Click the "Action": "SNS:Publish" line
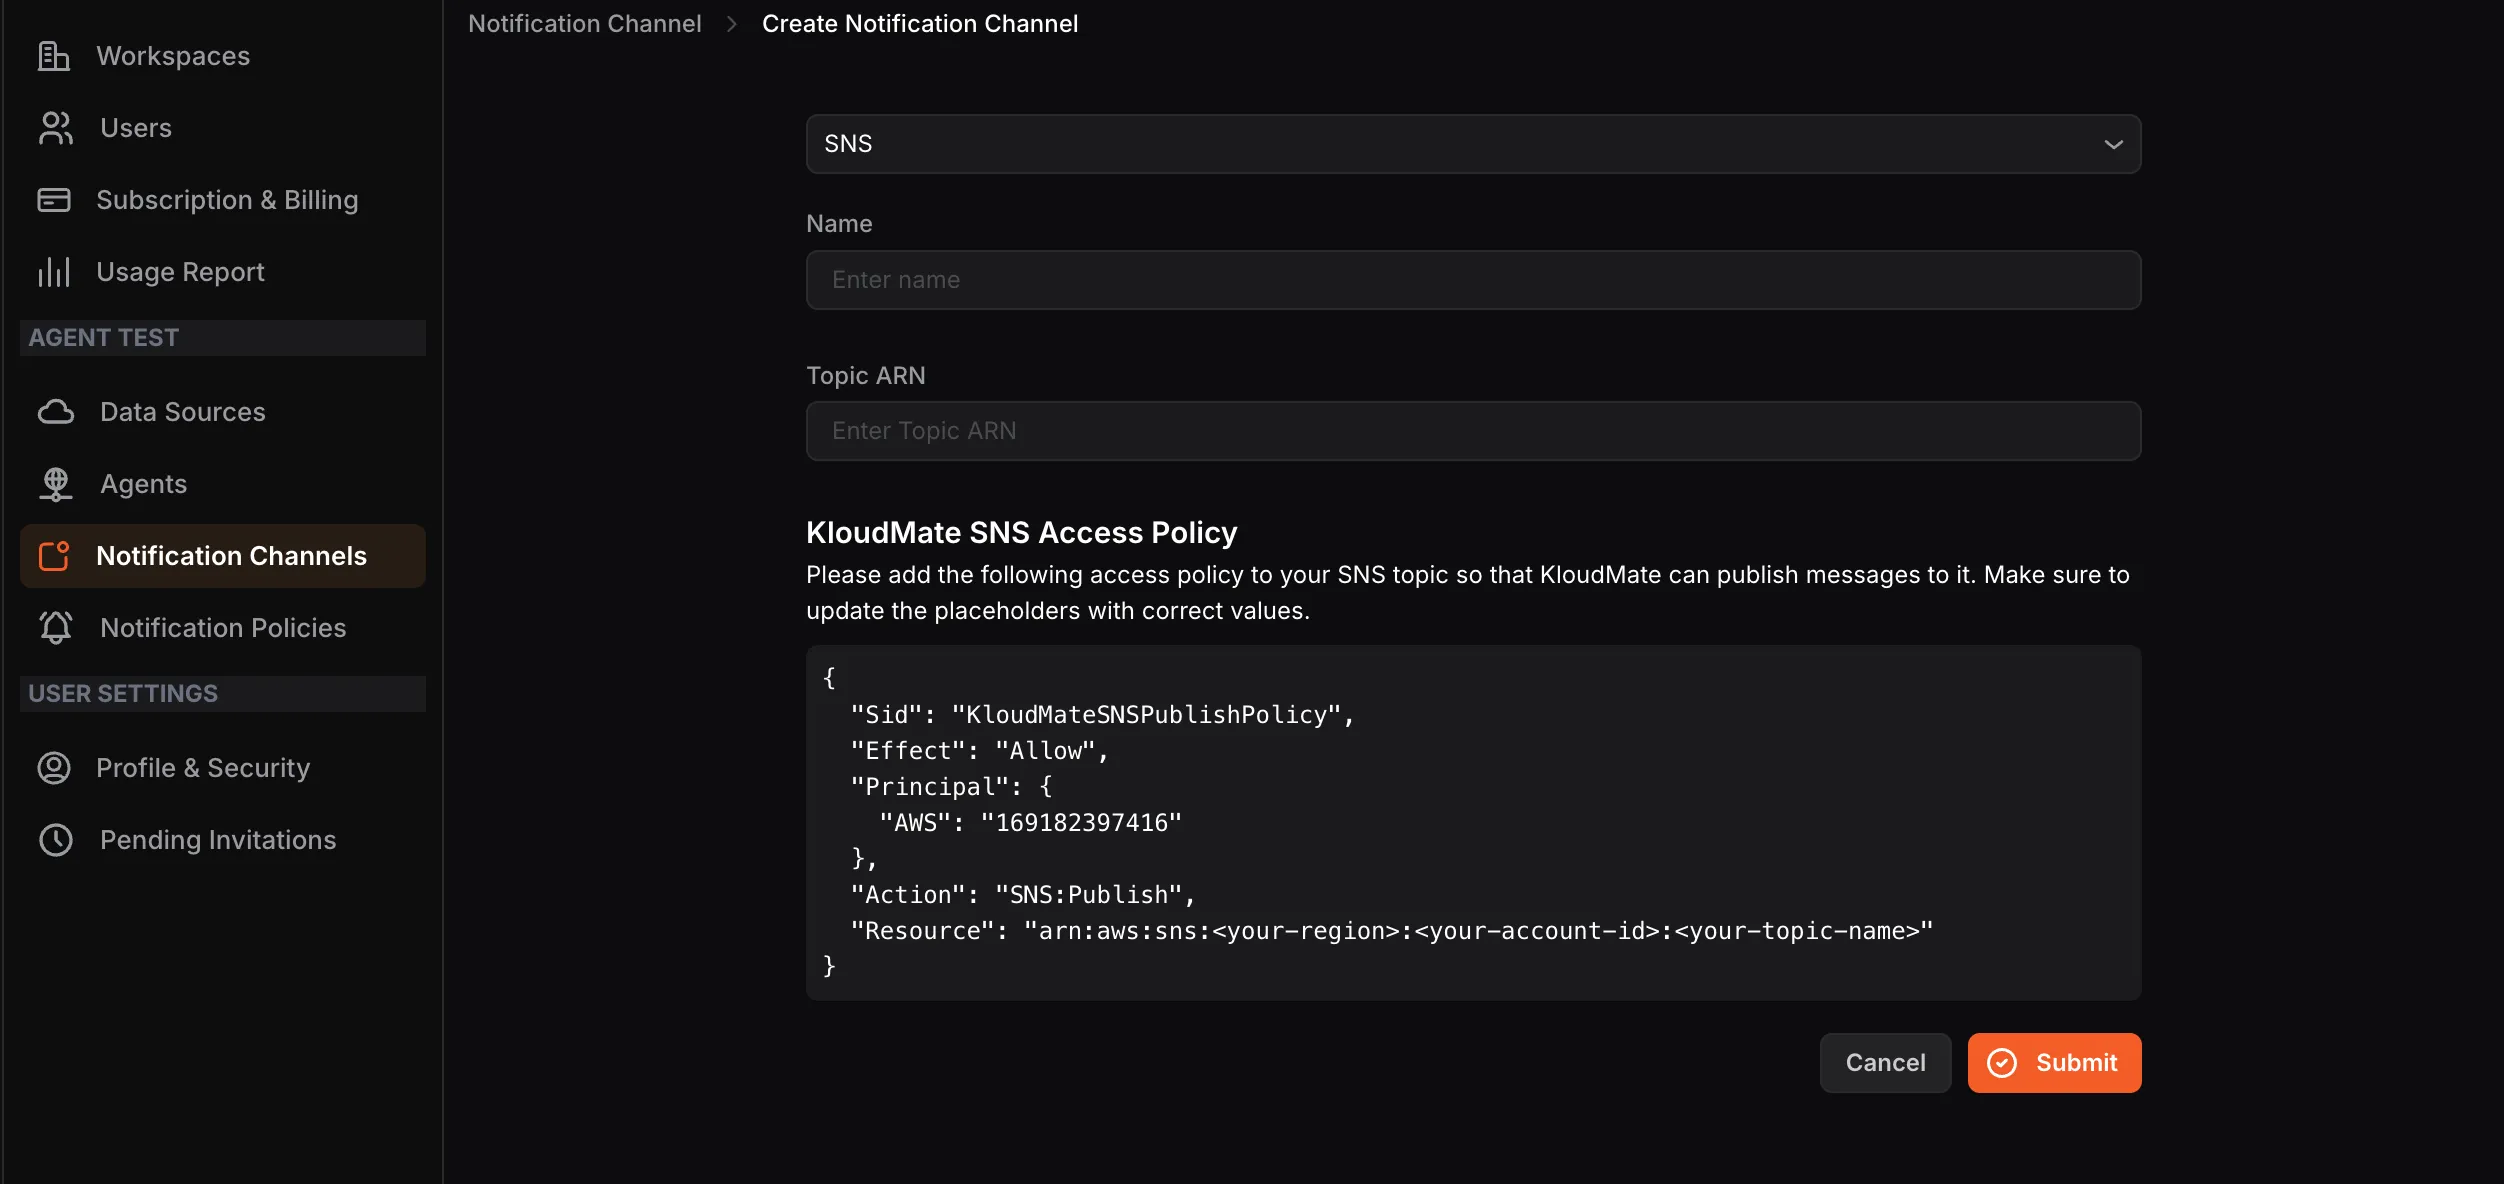The image size is (2504, 1184). click(x=1023, y=895)
